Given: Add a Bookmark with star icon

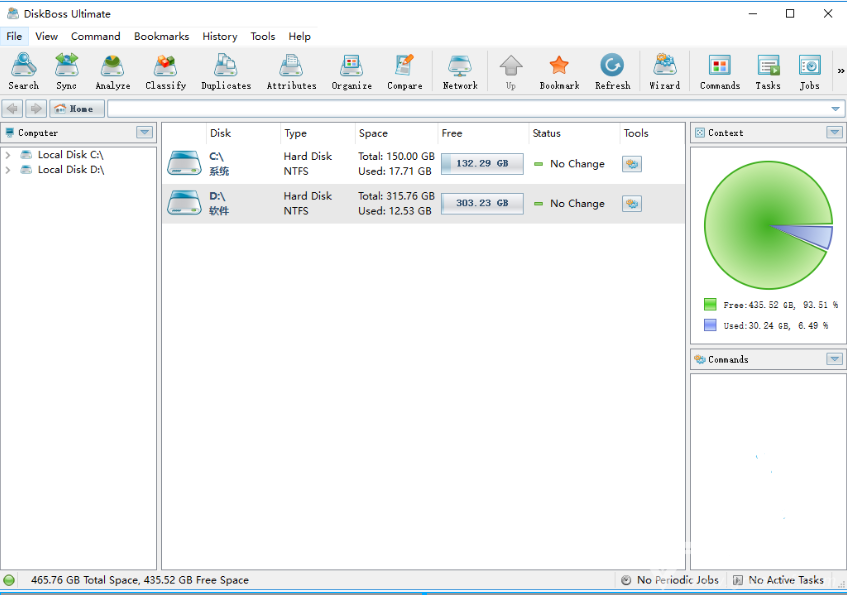Looking at the screenshot, I should pyautogui.click(x=559, y=71).
